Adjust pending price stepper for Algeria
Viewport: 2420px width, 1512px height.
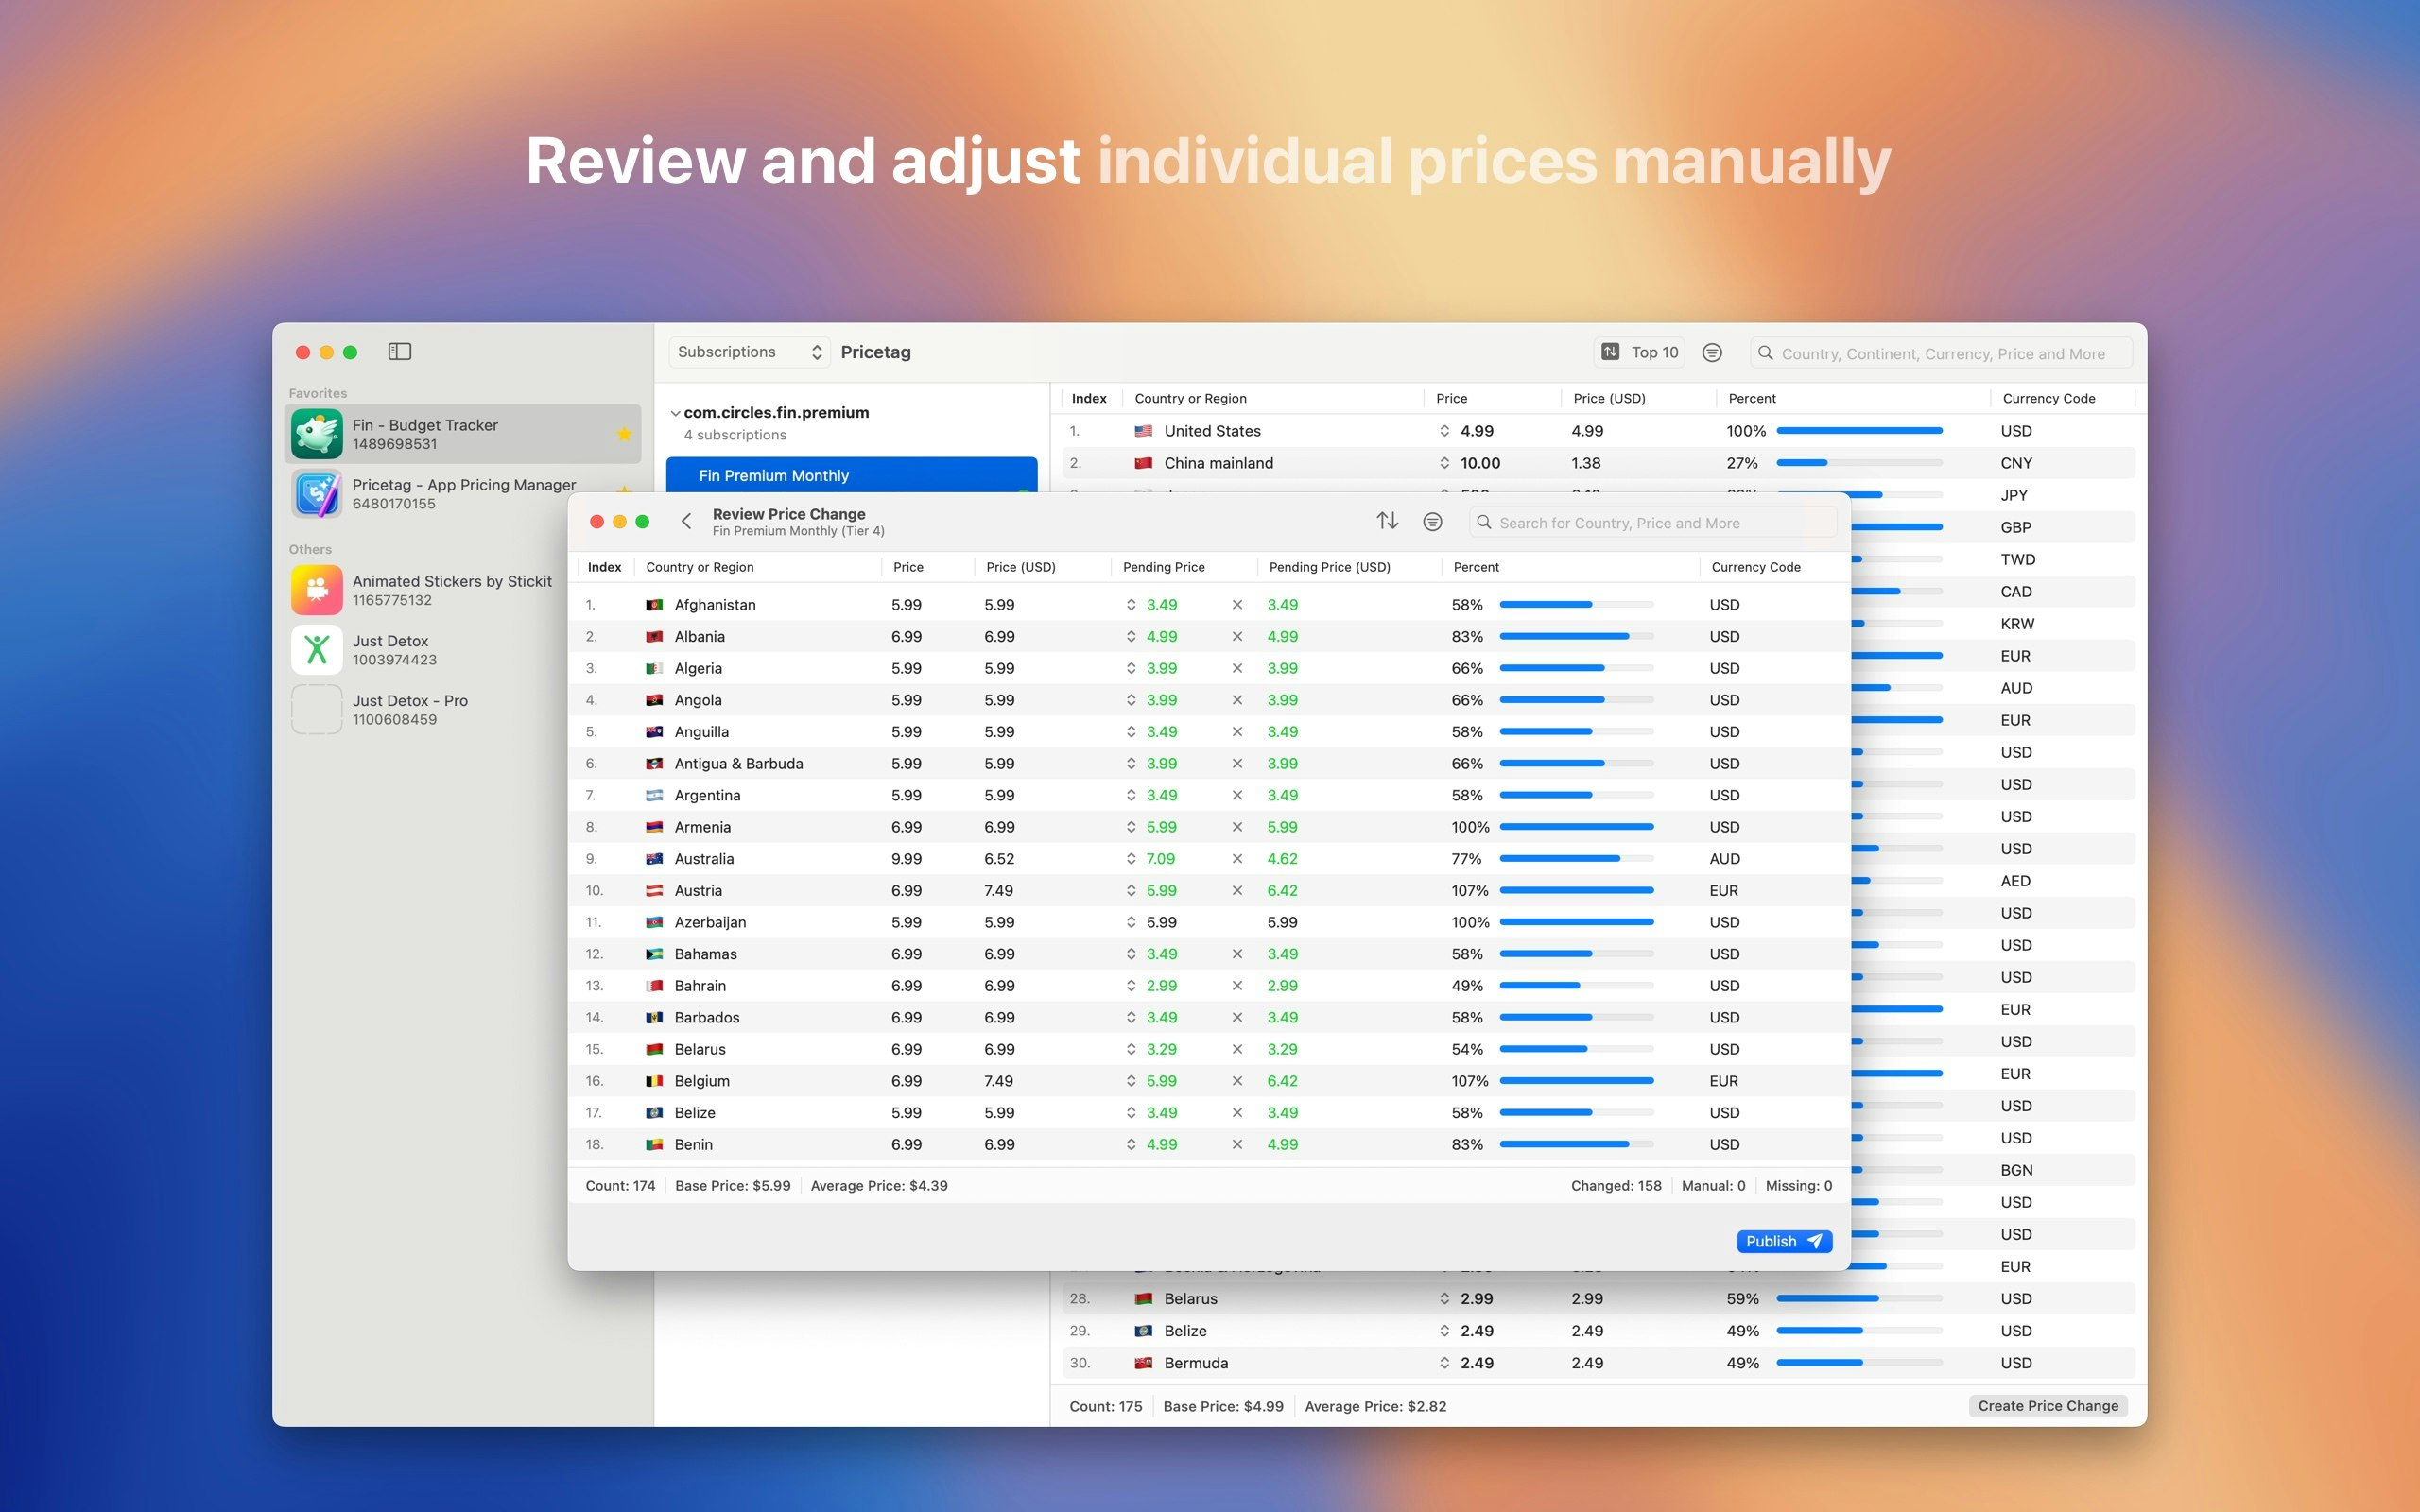[1131, 668]
